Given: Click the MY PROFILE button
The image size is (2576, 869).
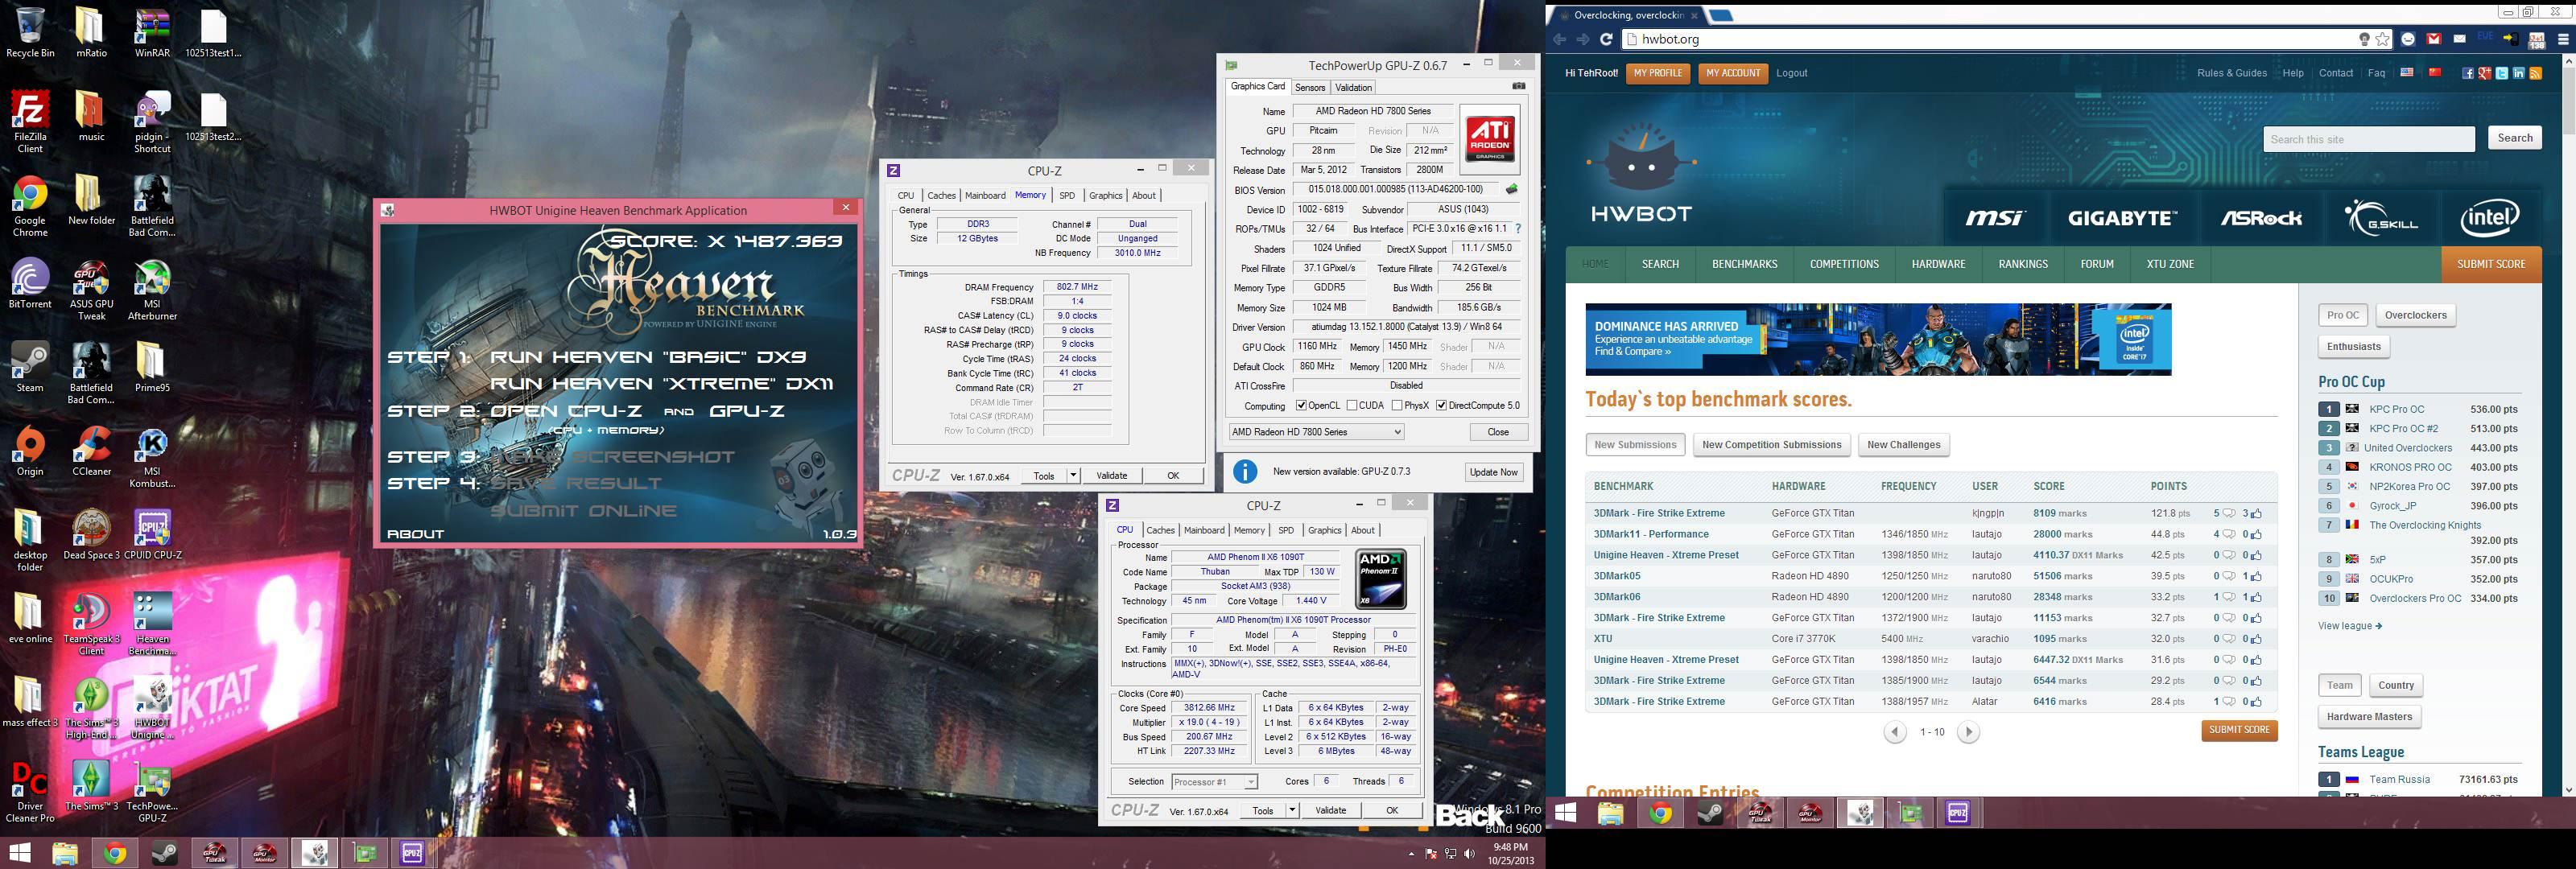Looking at the screenshot, I should click(x=1658, y=73).
